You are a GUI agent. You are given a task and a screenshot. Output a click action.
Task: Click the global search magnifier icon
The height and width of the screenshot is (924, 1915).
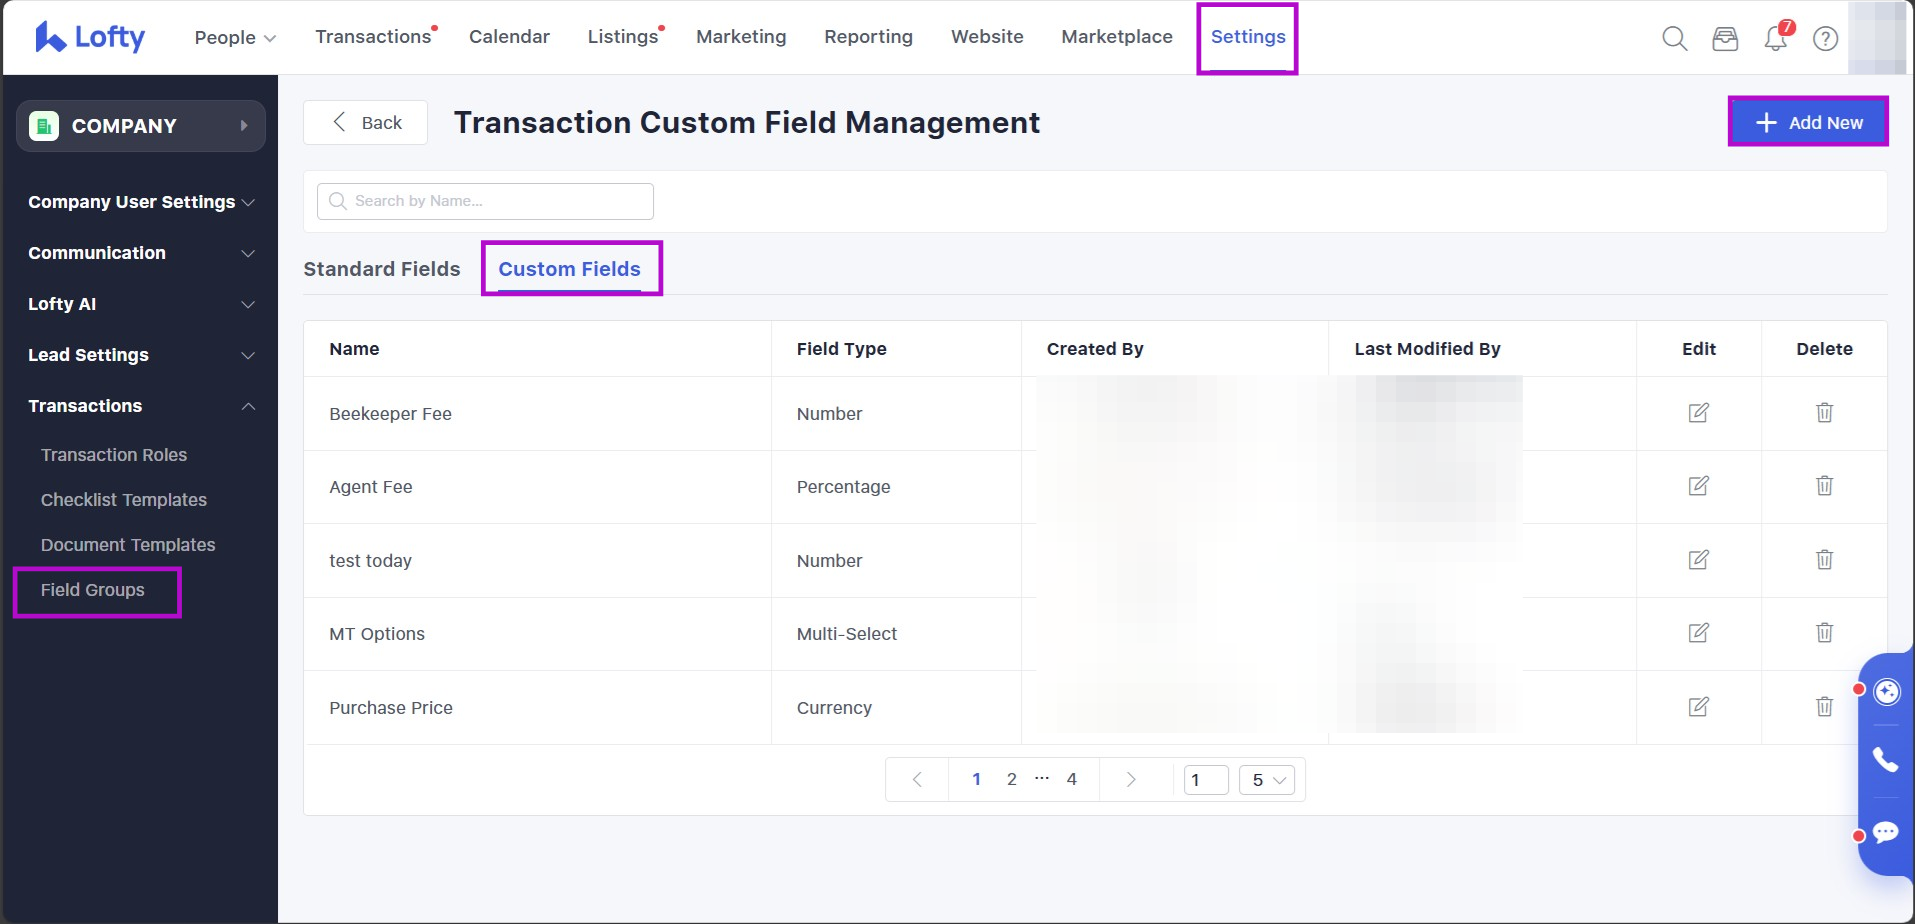click(1674, 39)
